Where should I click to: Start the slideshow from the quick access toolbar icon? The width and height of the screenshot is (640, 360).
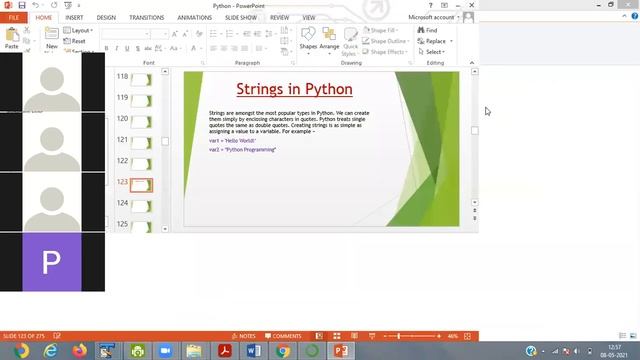(x=68, y=5)
